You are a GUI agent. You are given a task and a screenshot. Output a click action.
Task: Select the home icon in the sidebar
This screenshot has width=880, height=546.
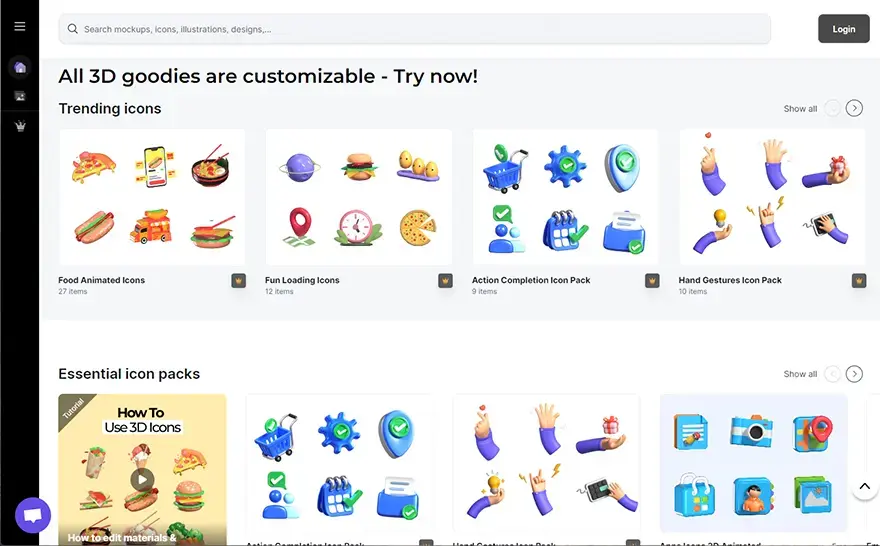coord(20,68)
